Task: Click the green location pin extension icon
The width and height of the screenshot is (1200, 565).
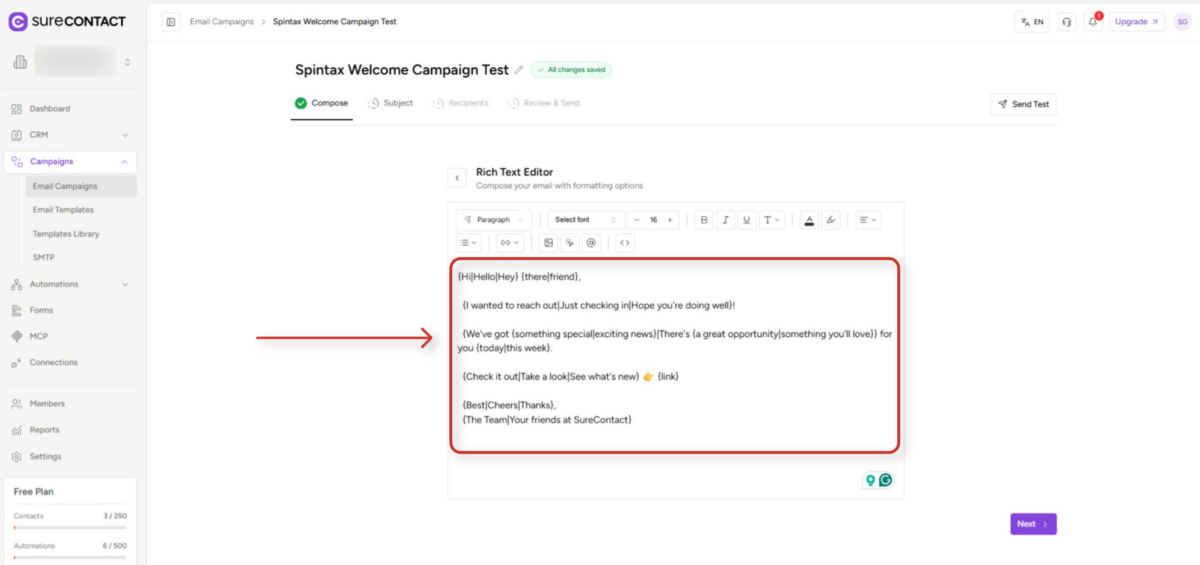Action: click(870, 480)
